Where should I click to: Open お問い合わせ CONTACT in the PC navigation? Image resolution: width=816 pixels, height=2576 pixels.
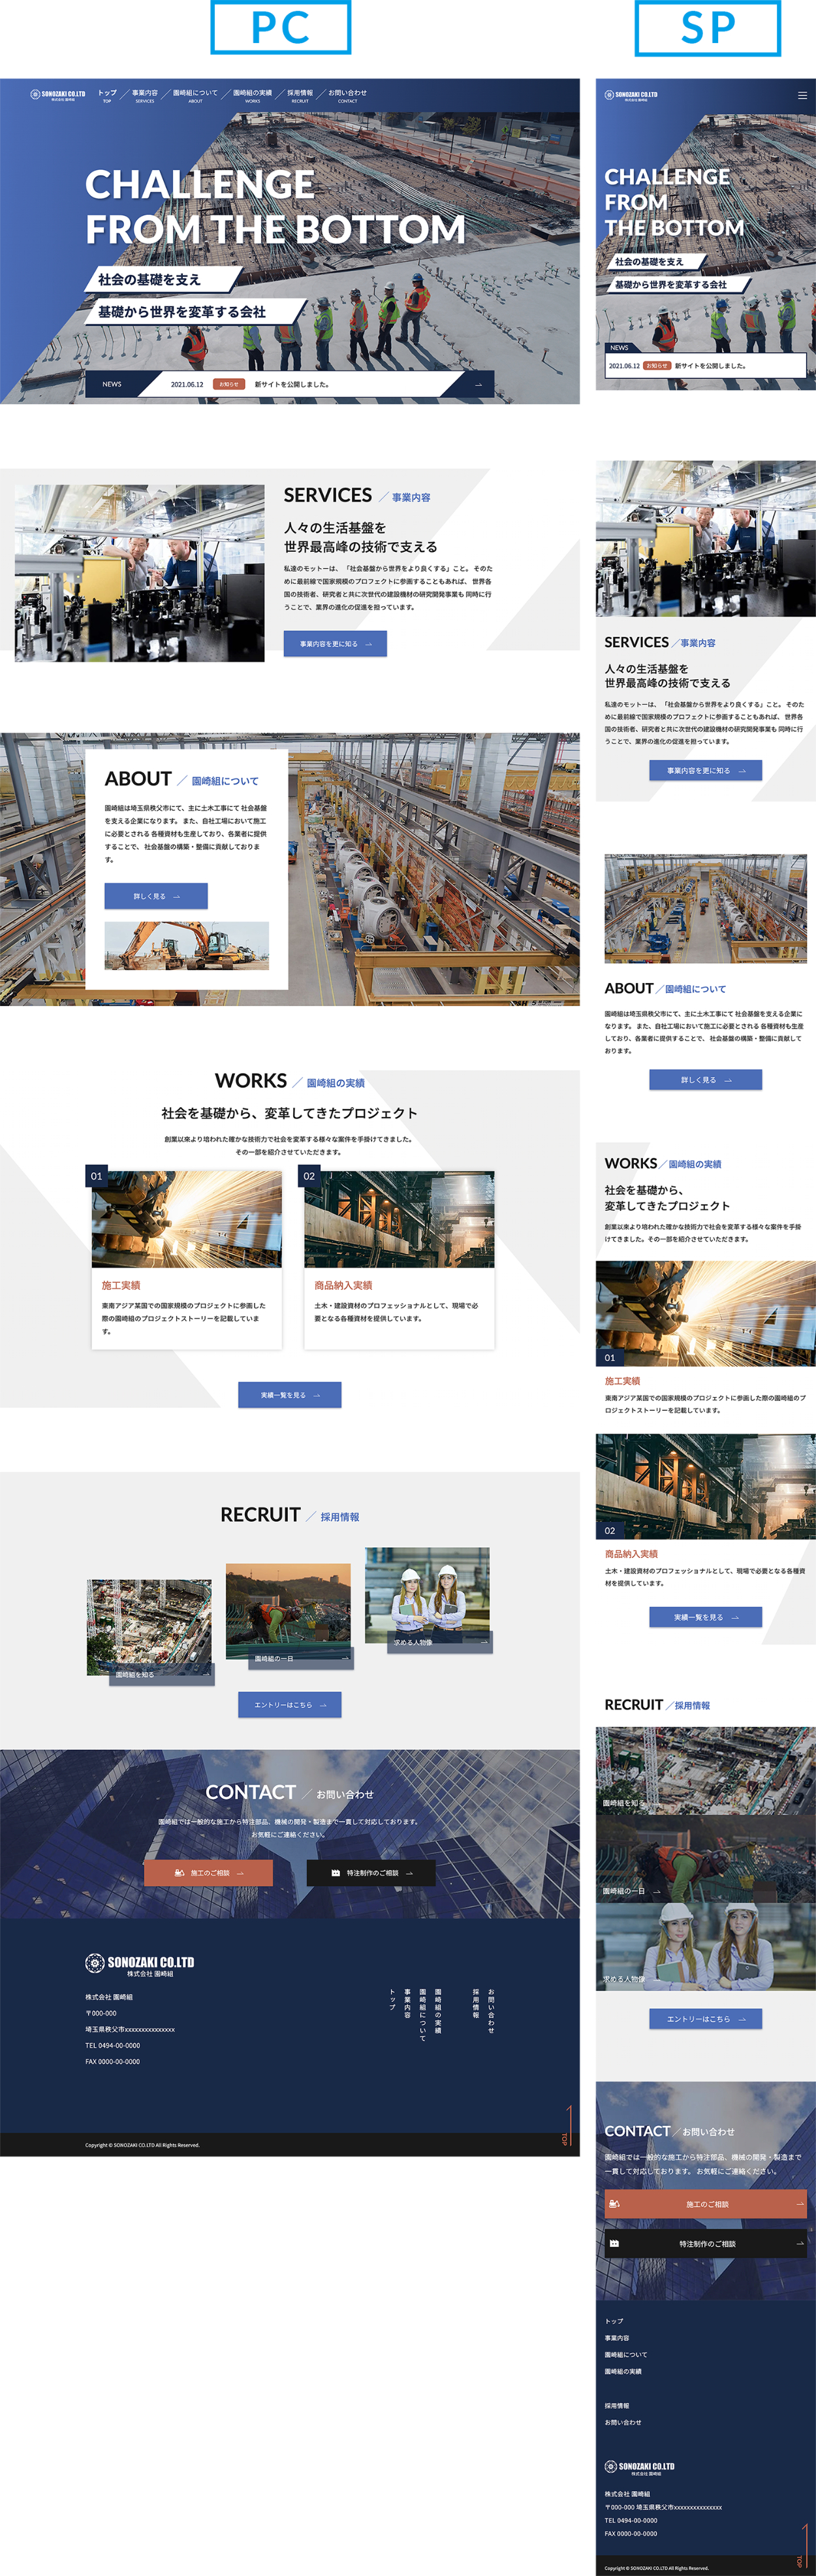point(347,95)
